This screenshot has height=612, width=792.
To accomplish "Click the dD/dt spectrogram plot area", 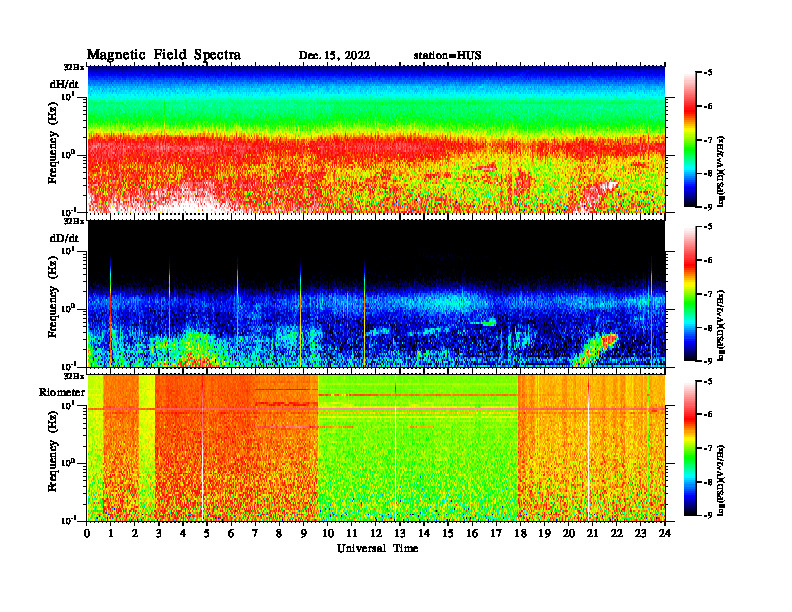I will [376, 293].
